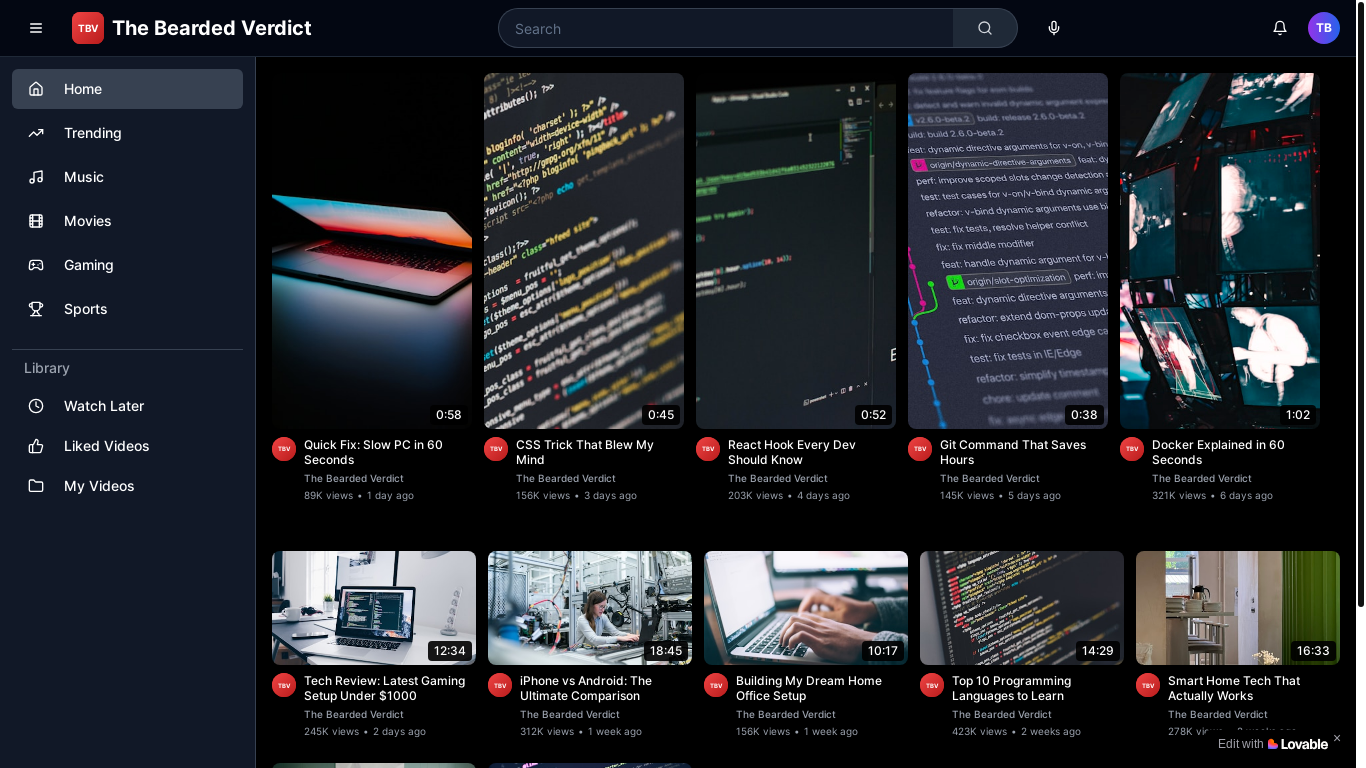This screenshot has height=768, width=1366.
Task: Play the Git log short thumbnail 0:38
Action: [1008, 251]
